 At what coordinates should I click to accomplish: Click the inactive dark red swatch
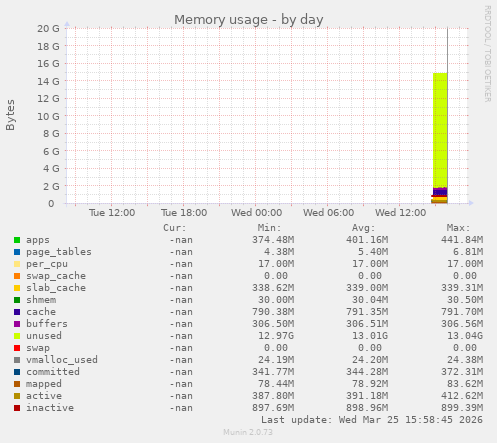(x=17, y=408)
